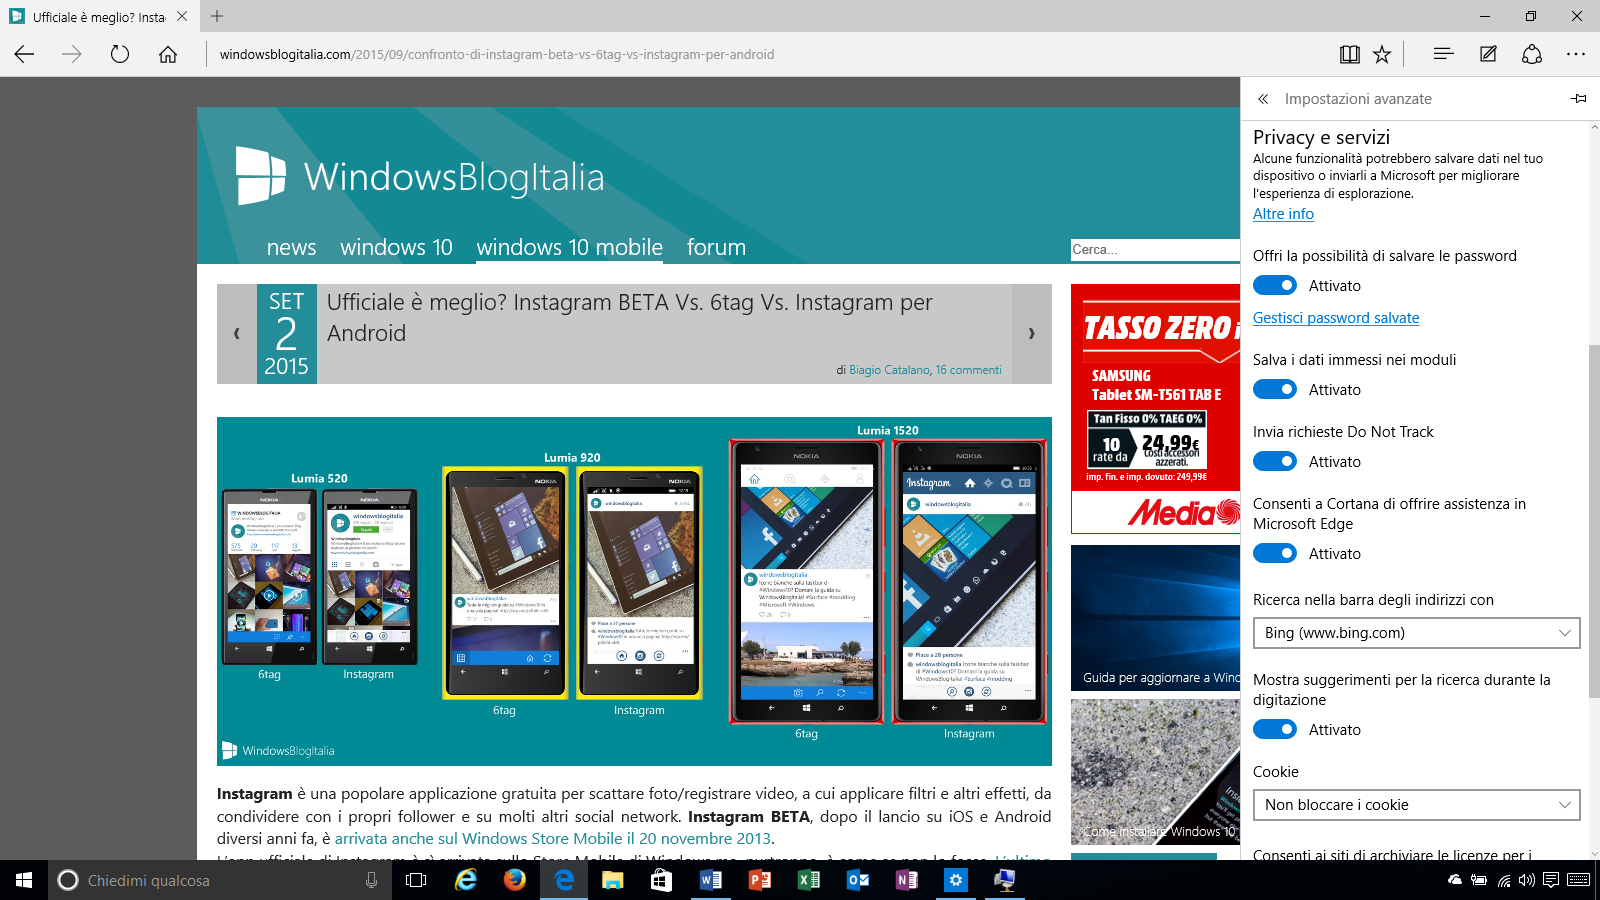Open Settings app from taskbar
The height and width of the screenshot is (900, 1600).
955,880
